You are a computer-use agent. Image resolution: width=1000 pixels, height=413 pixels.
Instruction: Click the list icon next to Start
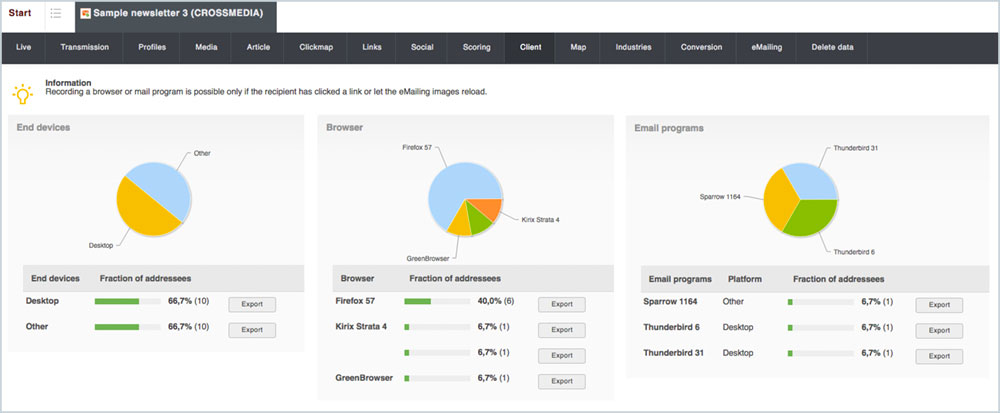56,14
